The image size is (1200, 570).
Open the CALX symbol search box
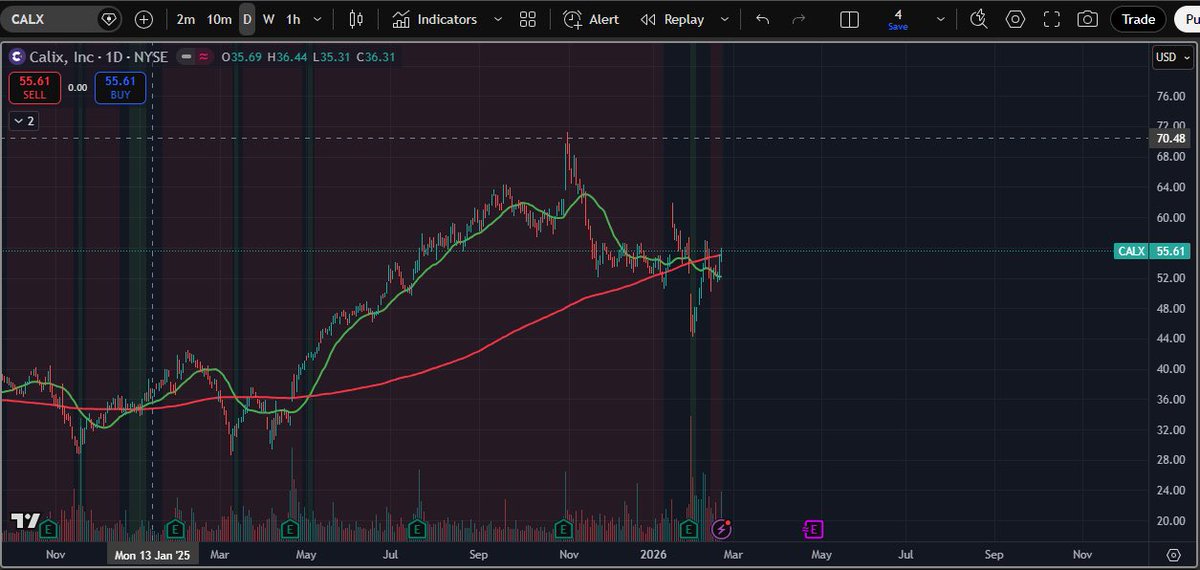[x=50, y=19]
